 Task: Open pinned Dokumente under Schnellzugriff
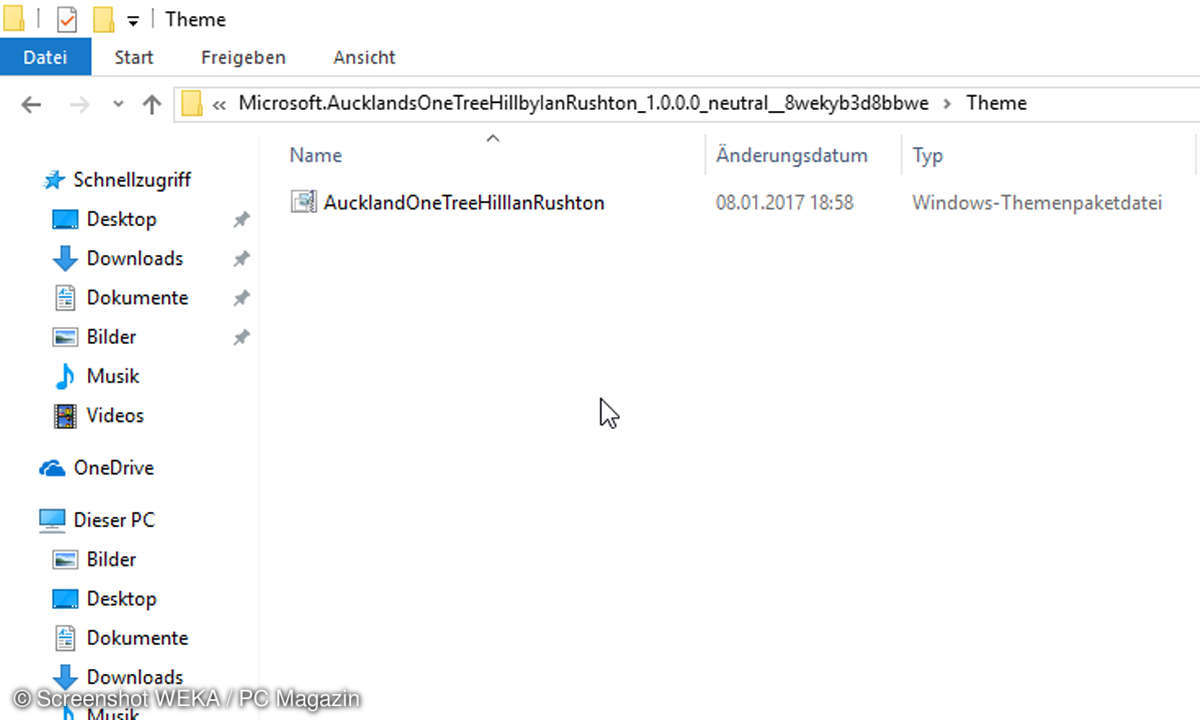pos(137,297)
